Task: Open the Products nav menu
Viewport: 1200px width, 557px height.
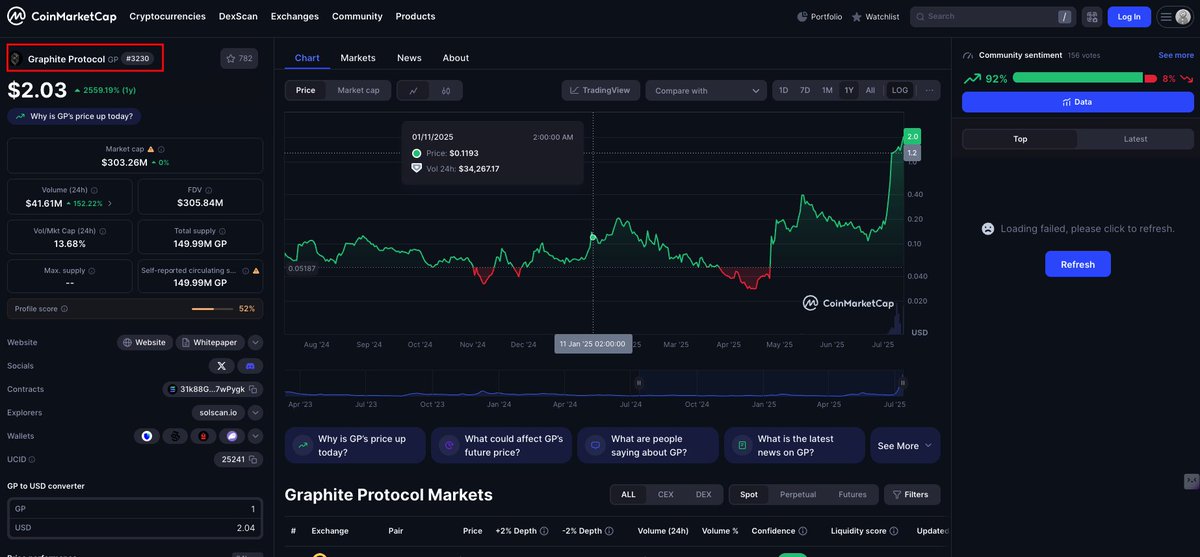Action: point(415,16)
